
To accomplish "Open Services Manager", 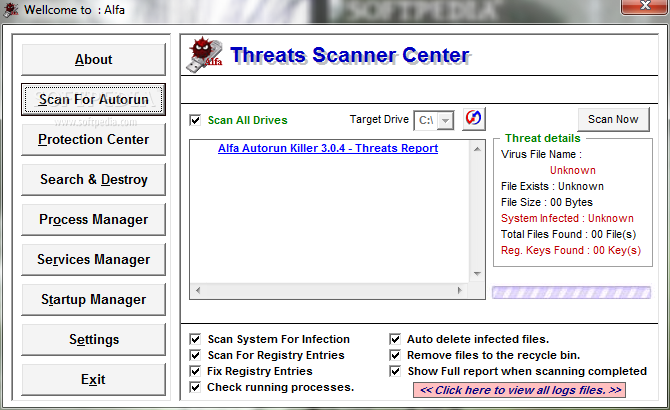I will tap(93, 259).
